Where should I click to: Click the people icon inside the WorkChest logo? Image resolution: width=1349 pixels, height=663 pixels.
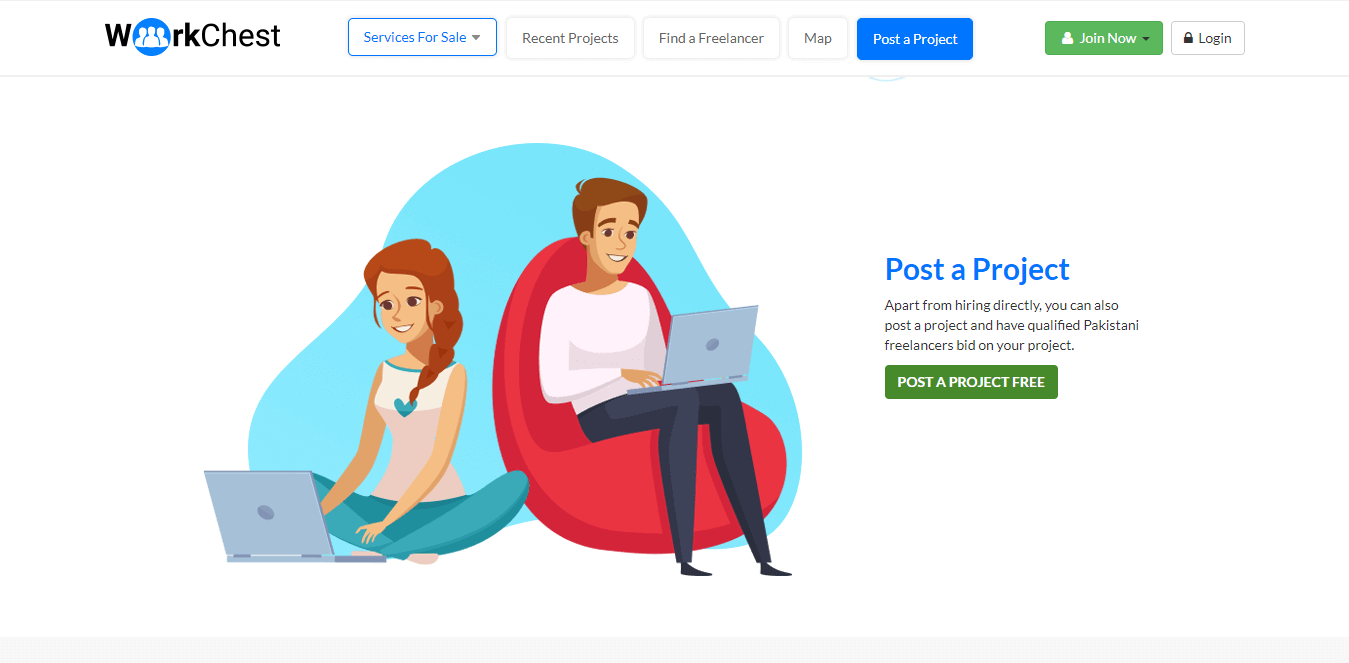[150, 37]
